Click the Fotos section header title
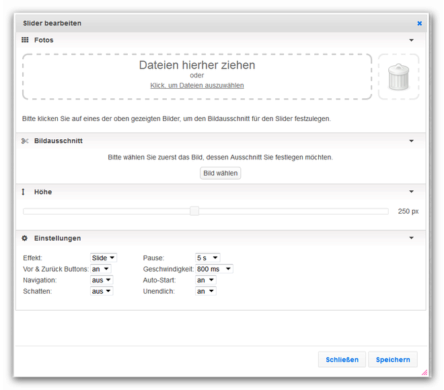The image size is (444, 390). click(44, 40)
